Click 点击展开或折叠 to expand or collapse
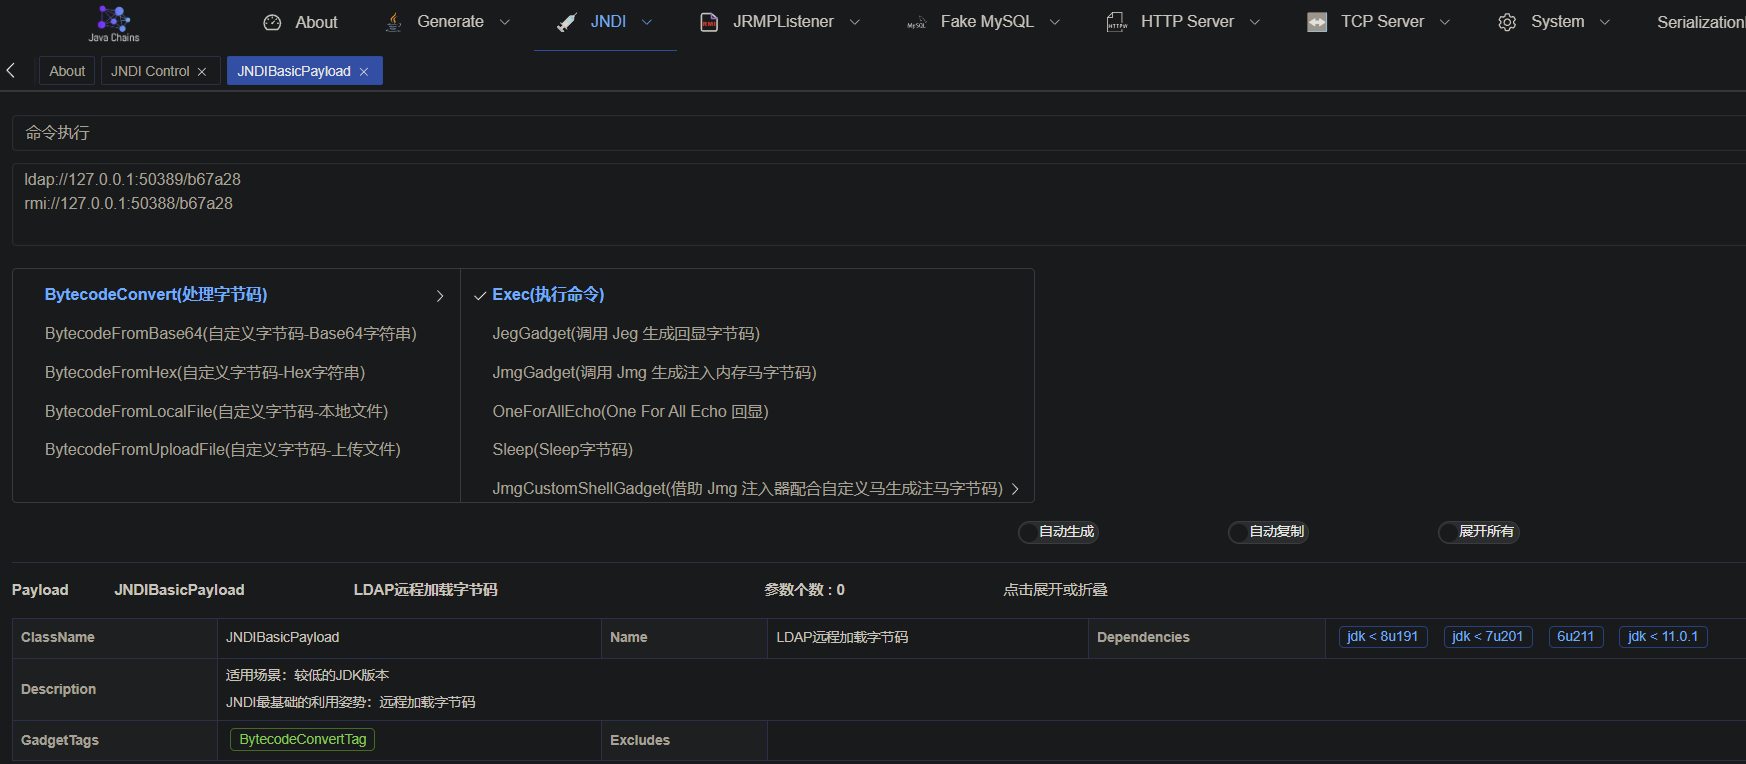 click(1055, 590)
